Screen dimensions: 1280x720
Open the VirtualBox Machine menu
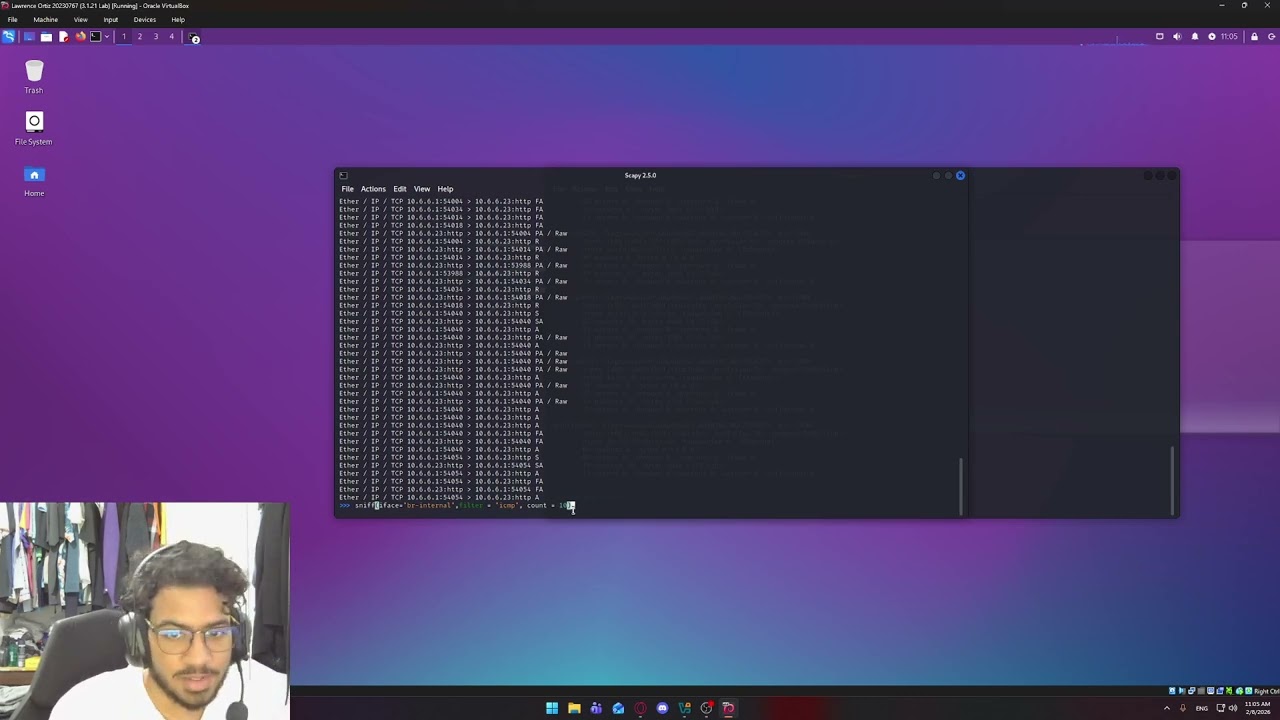pos(45,20)
